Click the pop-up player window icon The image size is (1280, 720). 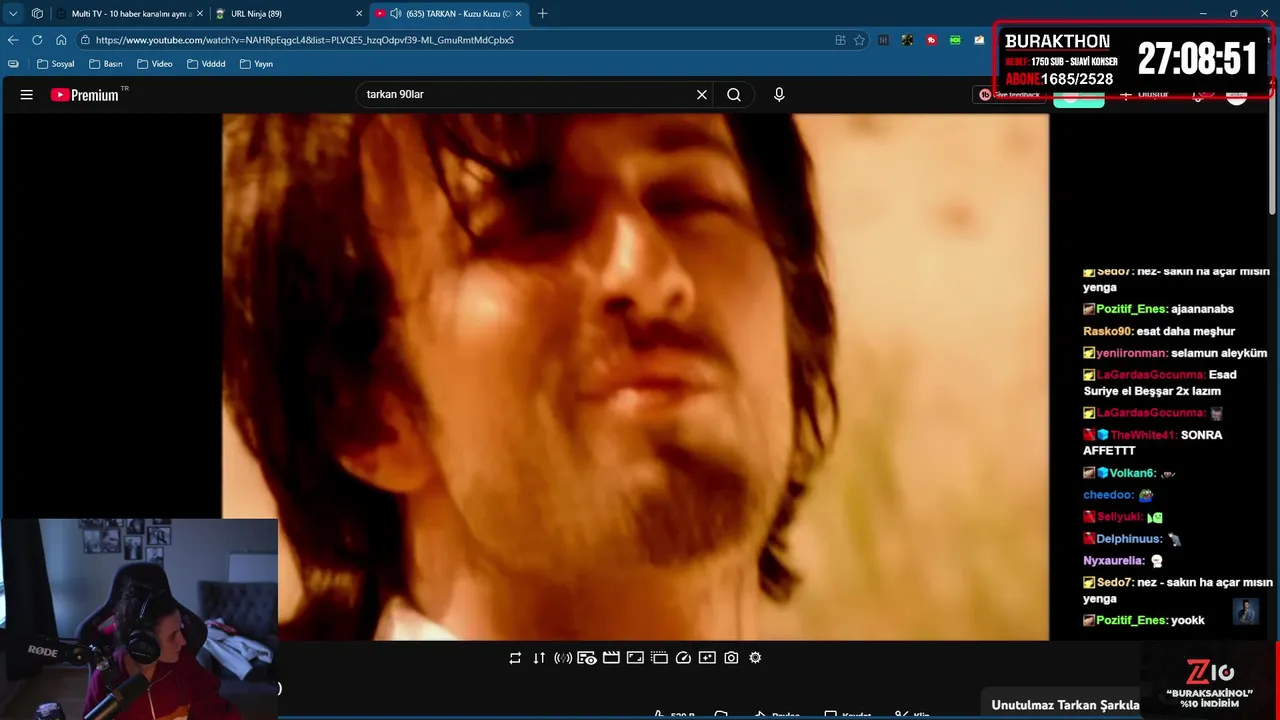point(659,658)
